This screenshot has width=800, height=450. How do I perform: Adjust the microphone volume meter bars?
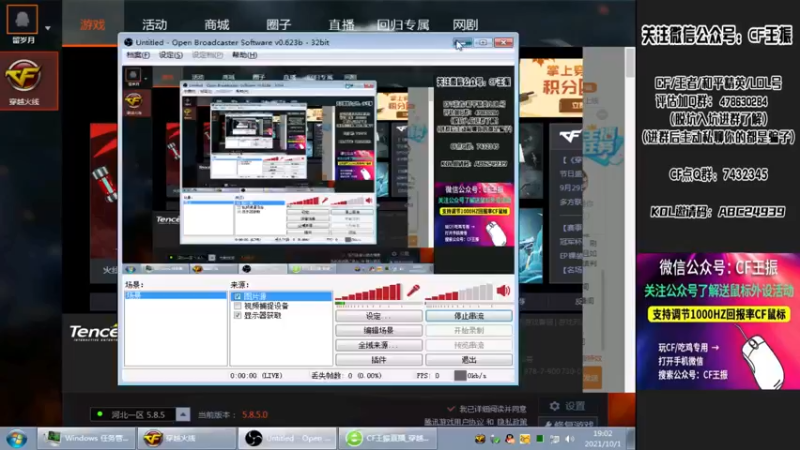pos(369,292)
